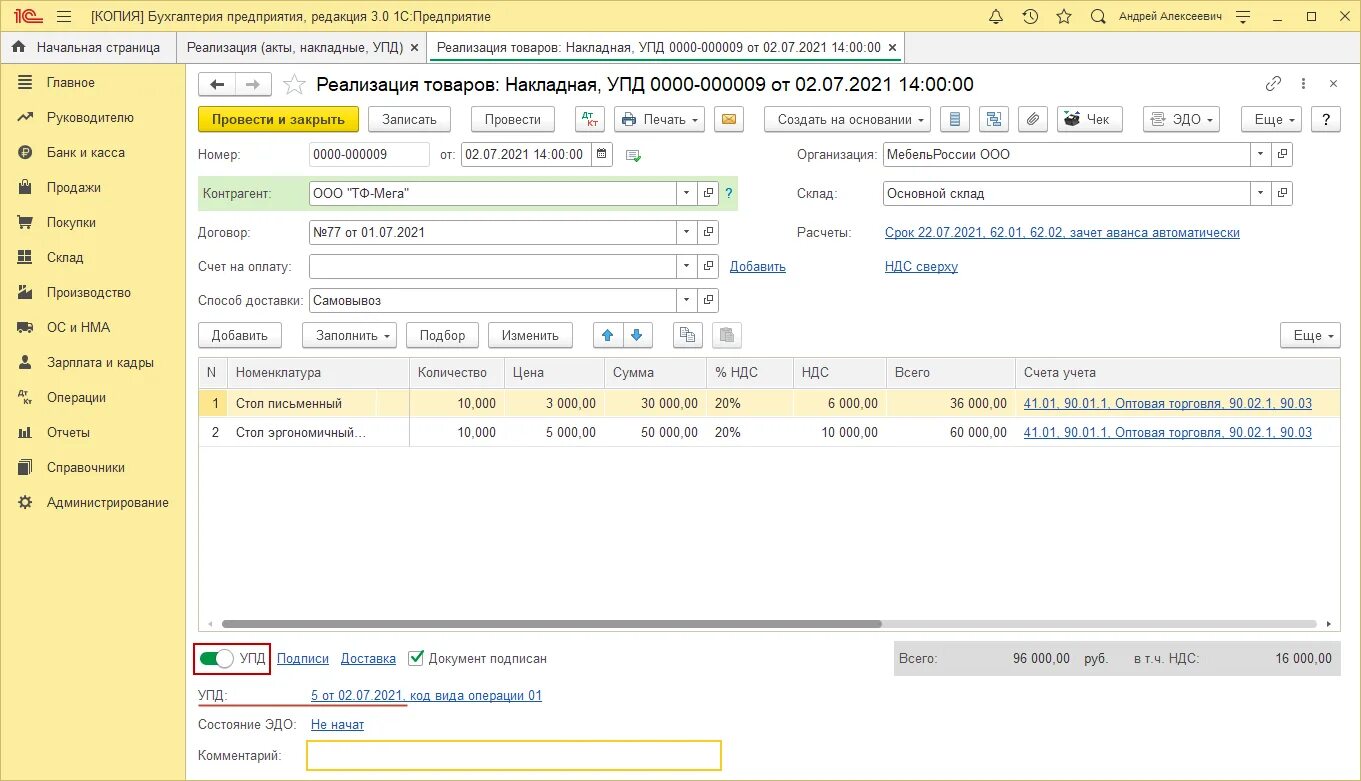
Task: Open document structure list icon
Action: point(955,119)
